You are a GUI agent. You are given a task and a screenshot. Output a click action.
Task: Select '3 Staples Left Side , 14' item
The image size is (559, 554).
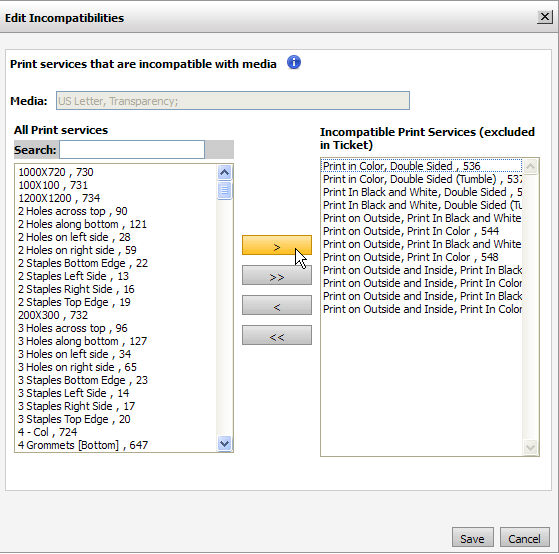point(73,393)
